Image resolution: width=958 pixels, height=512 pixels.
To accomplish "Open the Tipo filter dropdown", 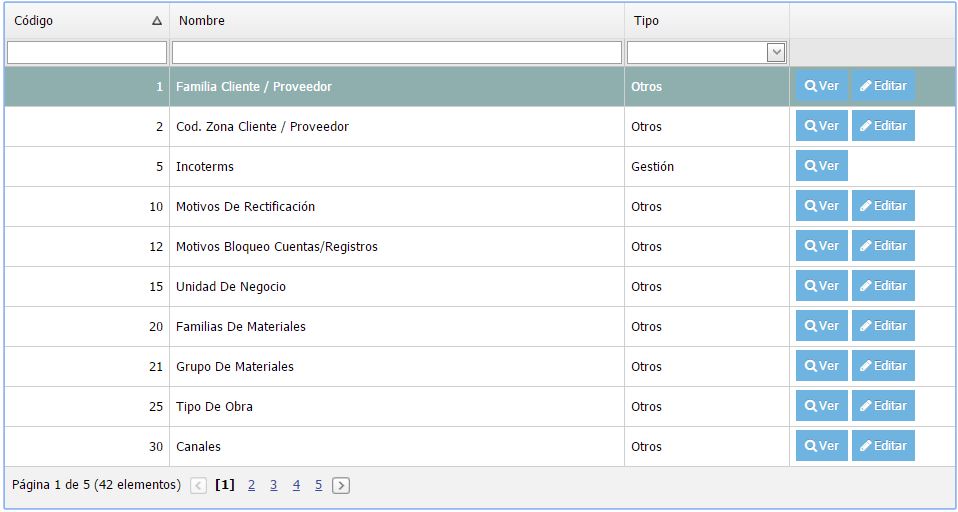I will click(776, 53).
